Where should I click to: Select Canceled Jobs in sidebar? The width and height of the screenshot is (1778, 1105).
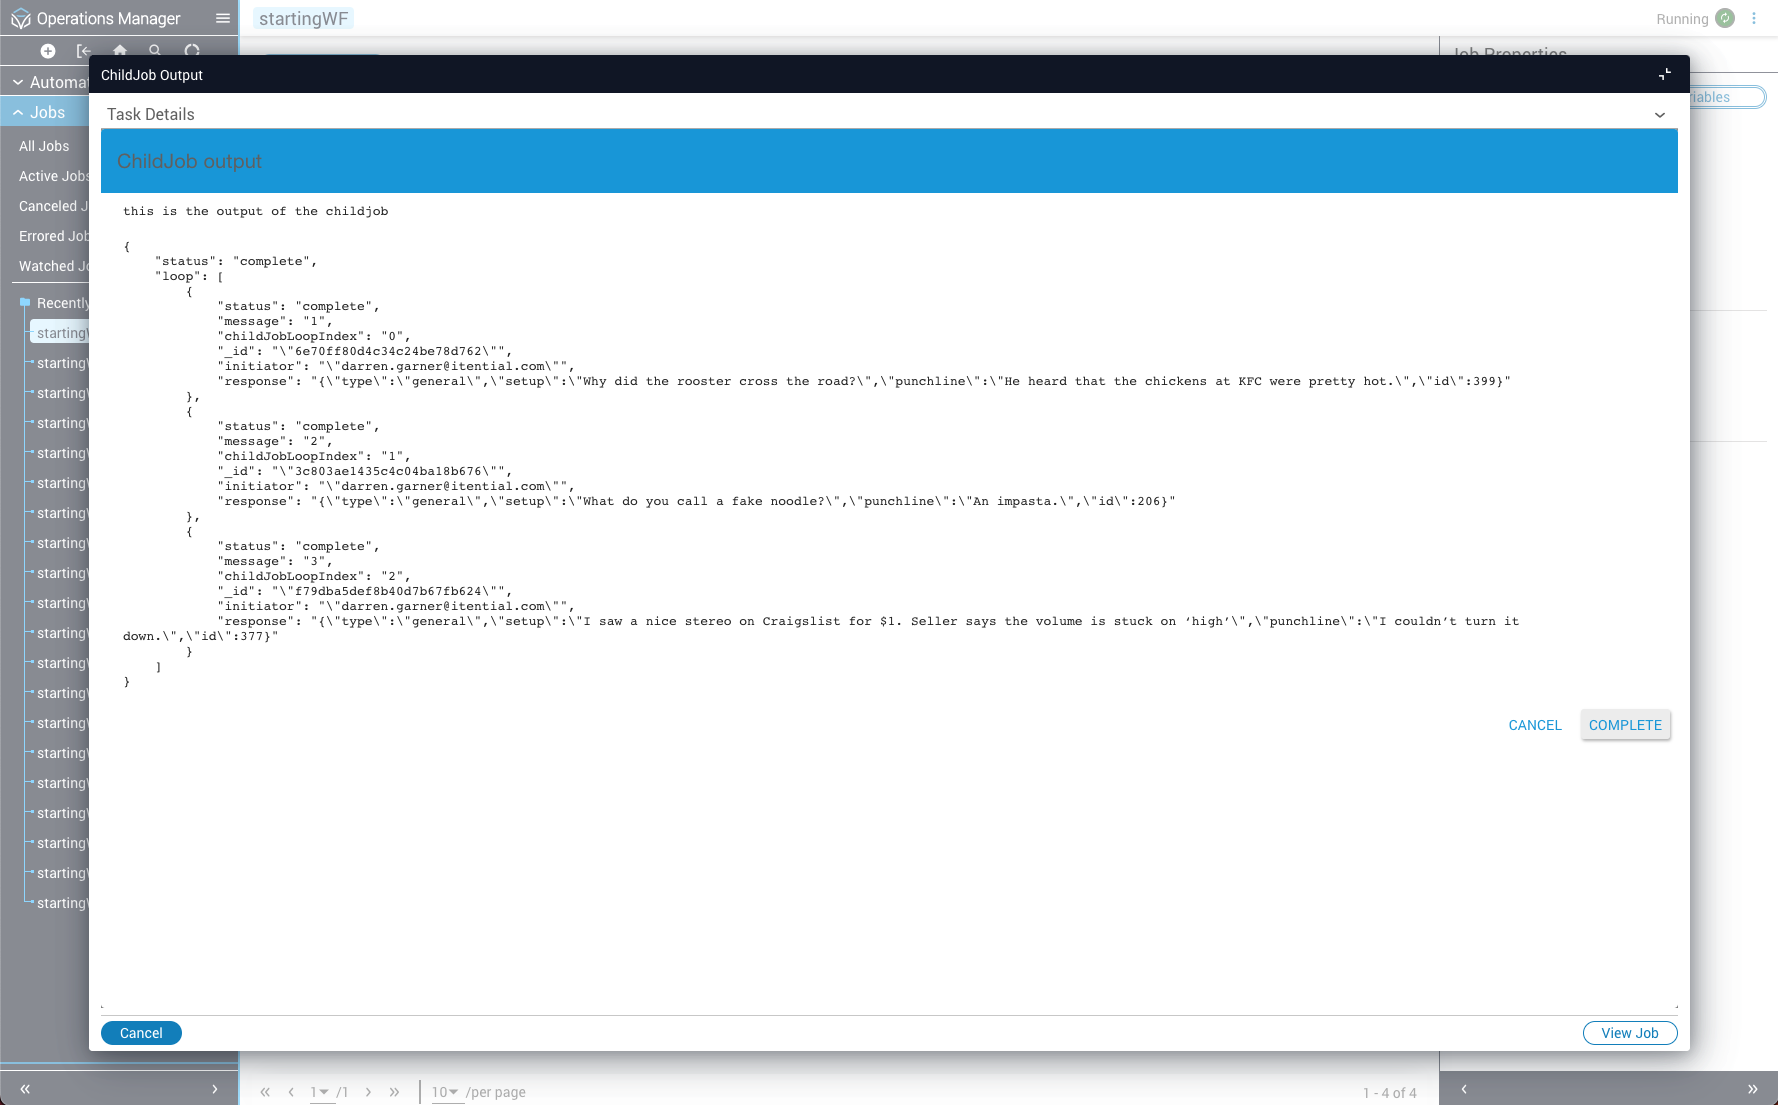coord(54,206)
